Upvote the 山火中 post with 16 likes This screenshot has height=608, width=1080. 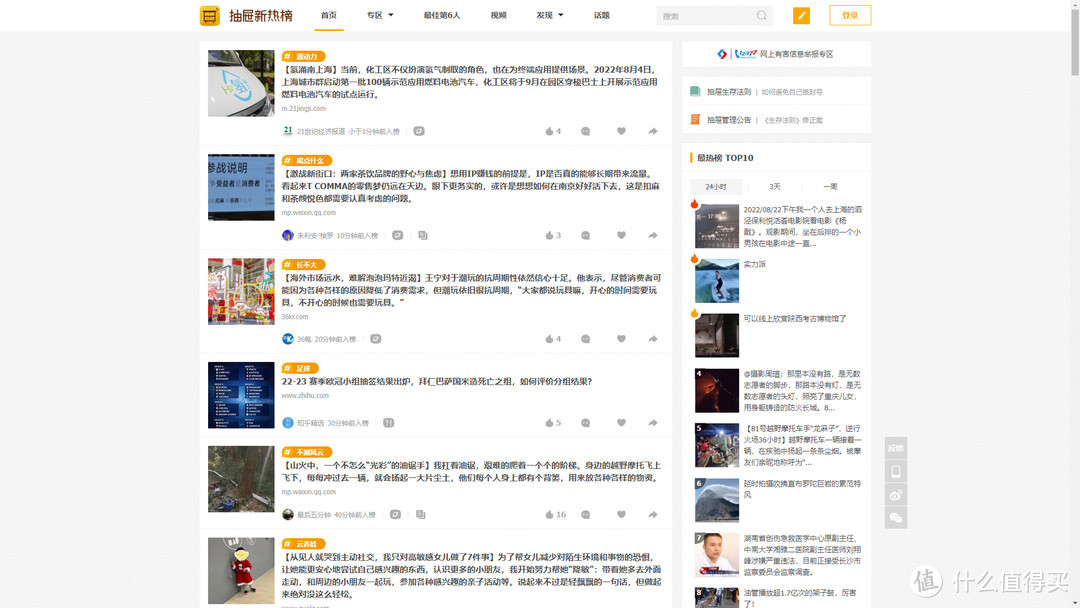(x=555, y=514)
